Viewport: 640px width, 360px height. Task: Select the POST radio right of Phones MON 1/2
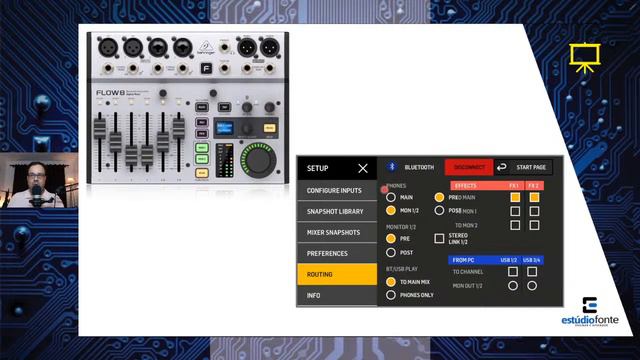pos(439,211)
